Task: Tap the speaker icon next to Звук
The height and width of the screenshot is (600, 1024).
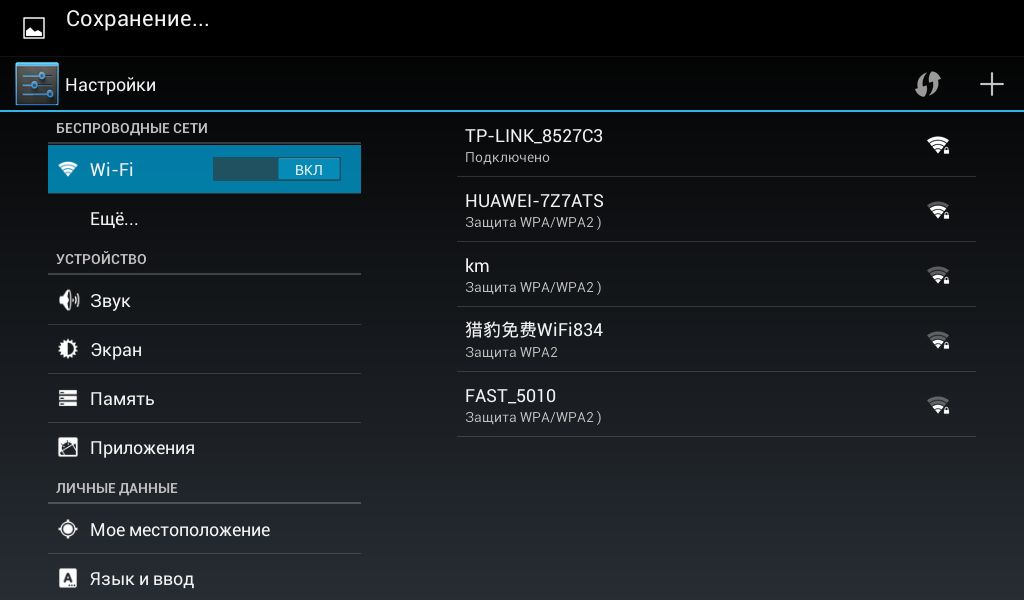Action: click(x=69, y=300)
